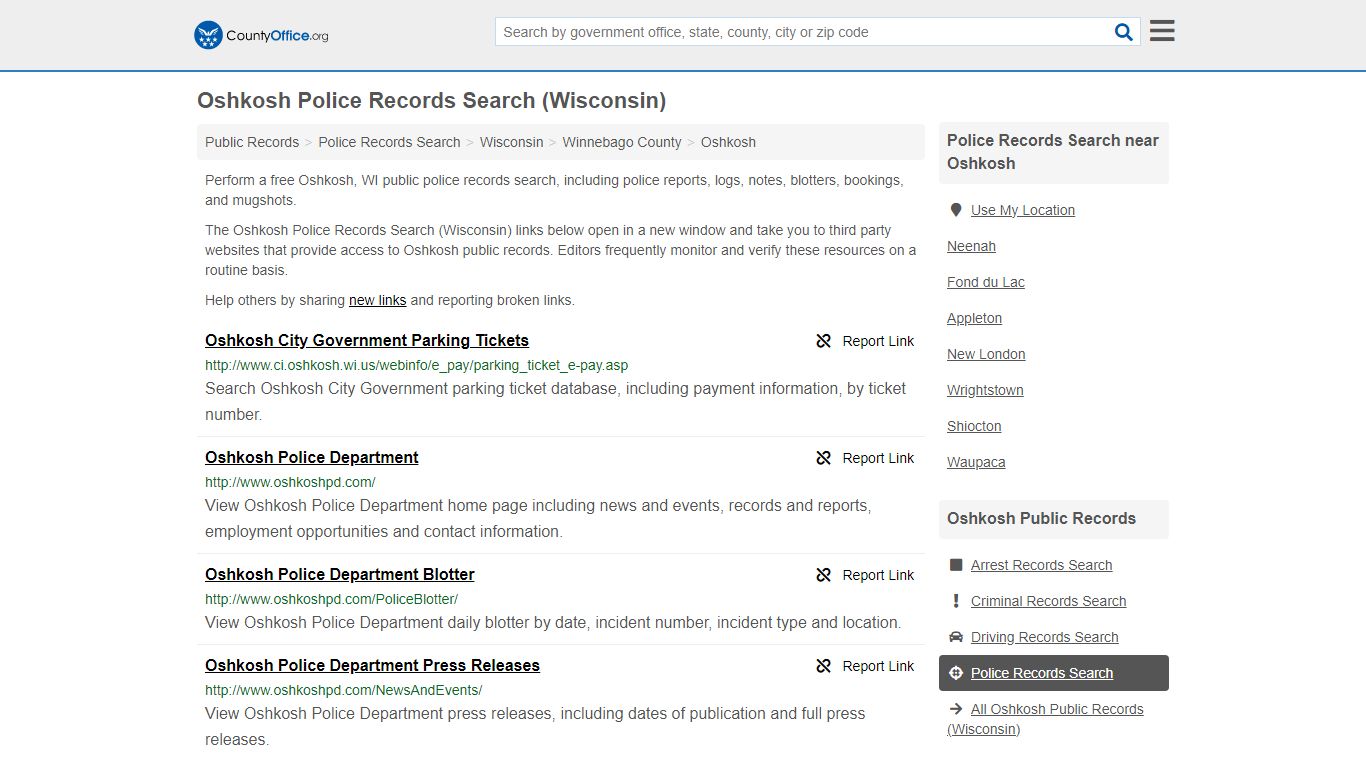Visit the parking_ticket_e-pay.asp URL
This screenshot has height=768, width=1366.
pyautogui.click(x=416, y=365)
